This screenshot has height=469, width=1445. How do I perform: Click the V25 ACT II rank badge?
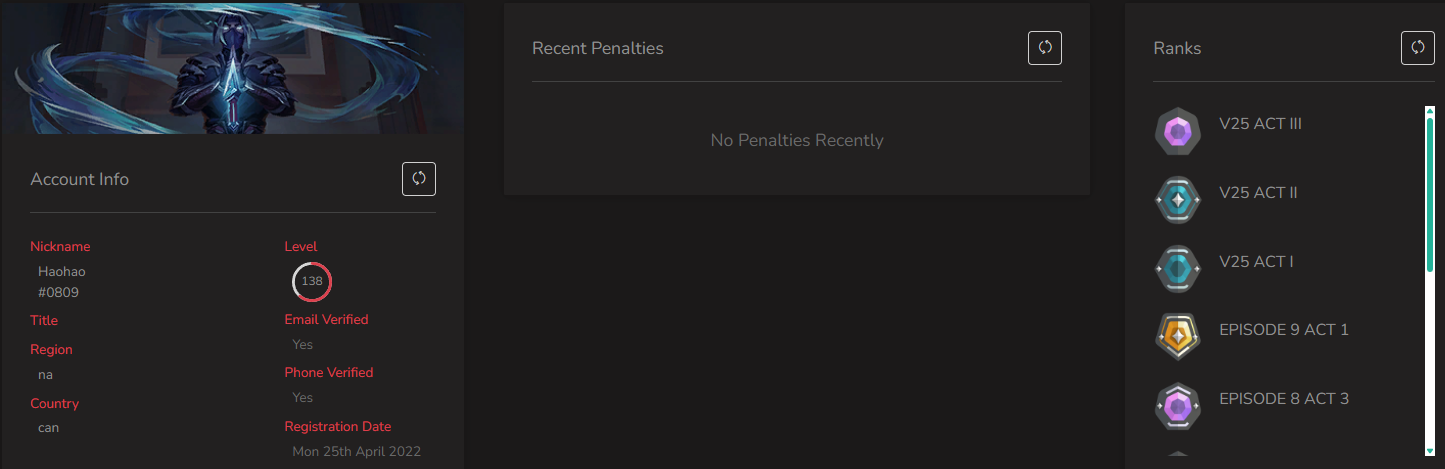click(1177, 200)
